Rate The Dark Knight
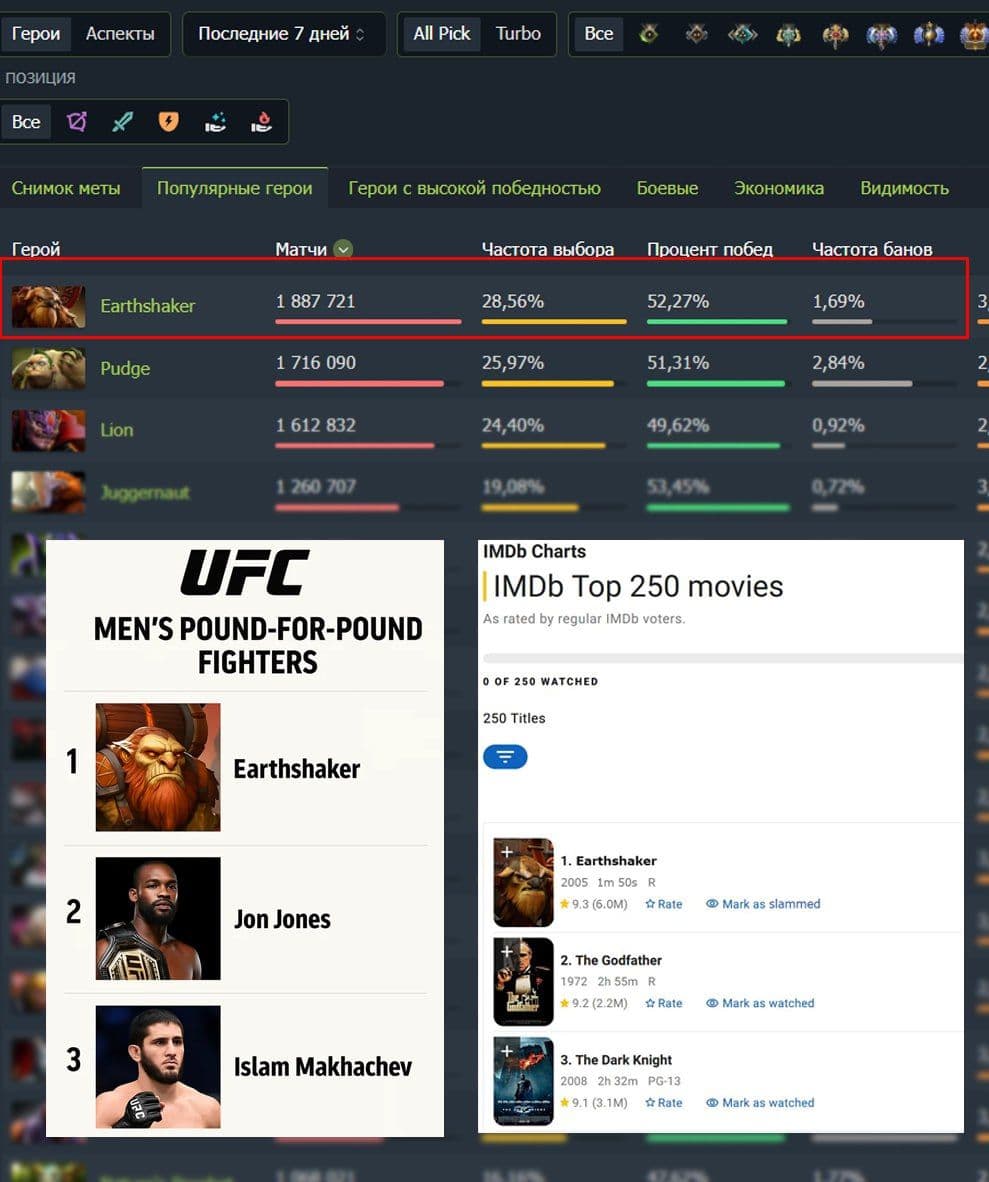Viewport: 989px width, 1182px height. point(664,1103)
